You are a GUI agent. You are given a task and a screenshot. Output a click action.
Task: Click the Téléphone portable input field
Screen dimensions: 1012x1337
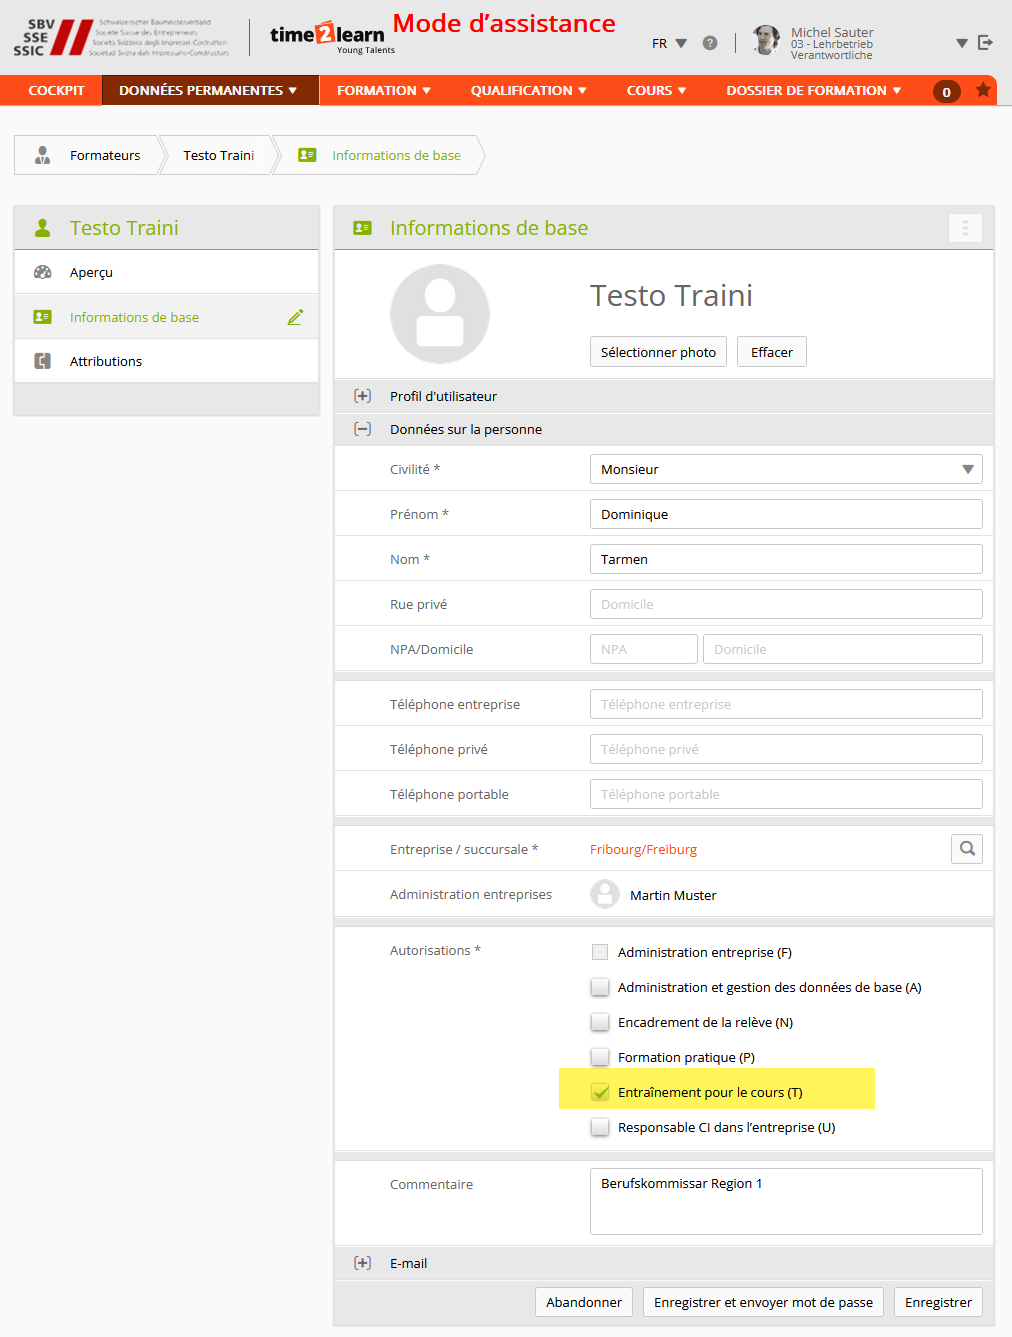coord(786,794)
